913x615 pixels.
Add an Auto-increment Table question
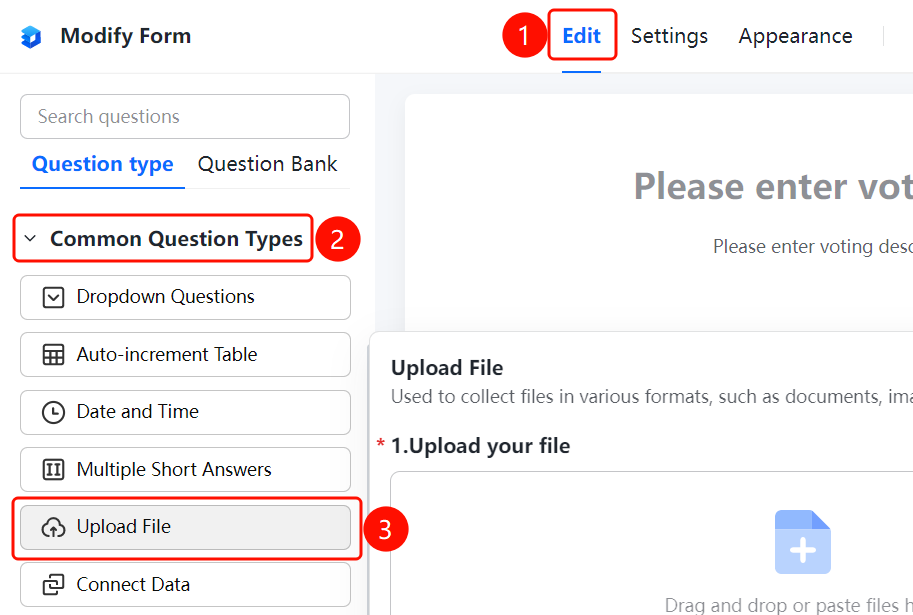pos(185,355)
